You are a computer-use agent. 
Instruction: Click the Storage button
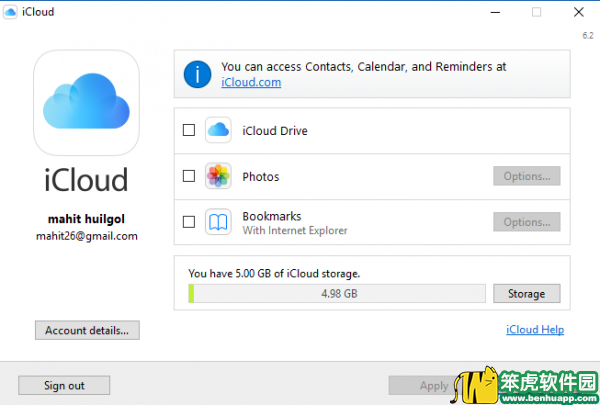coord(527,294)
